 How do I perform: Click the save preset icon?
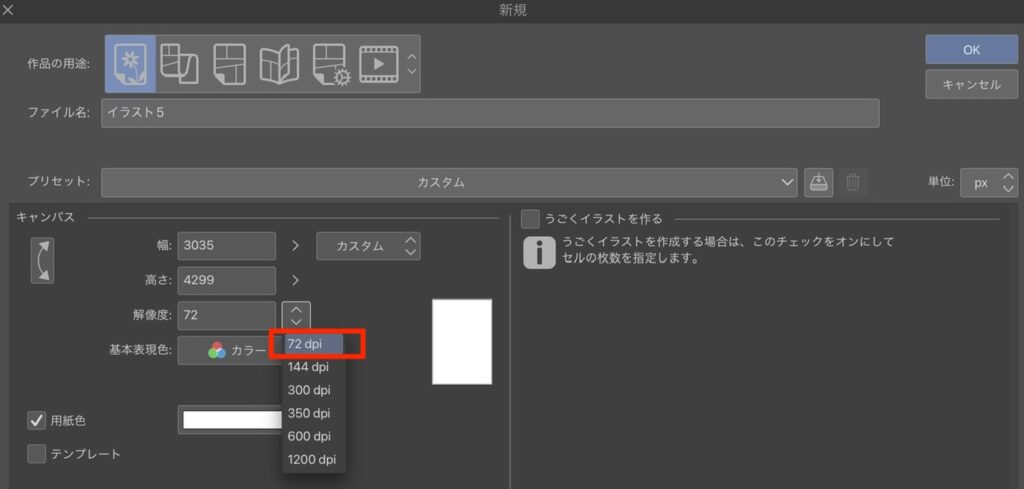[818, 183]
